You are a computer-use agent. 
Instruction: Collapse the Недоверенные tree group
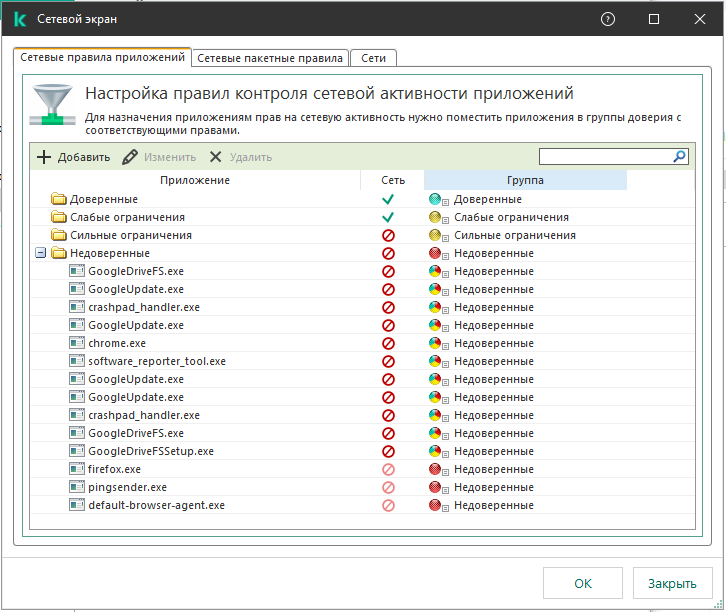click(40, 253)
